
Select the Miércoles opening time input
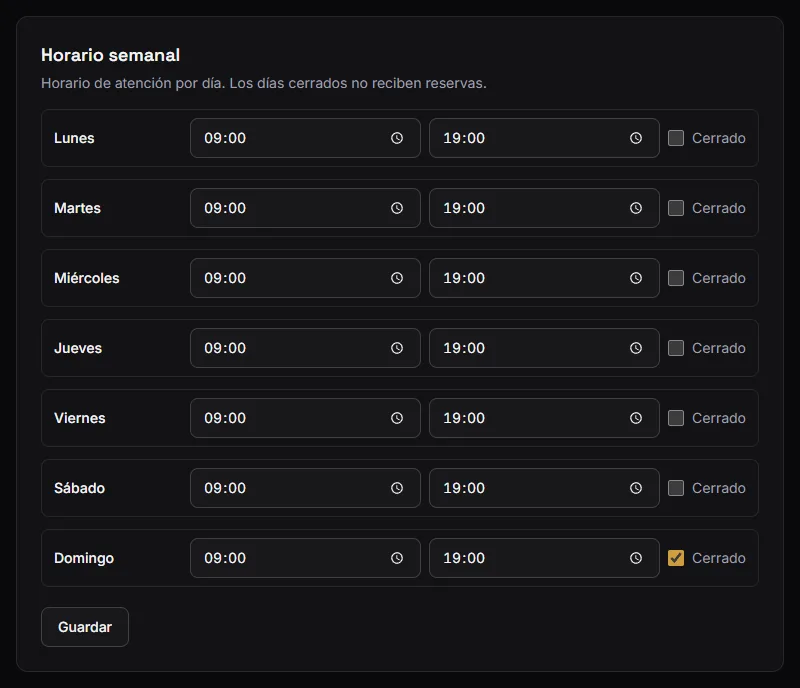pyautogui.click(x=305, y=278)
